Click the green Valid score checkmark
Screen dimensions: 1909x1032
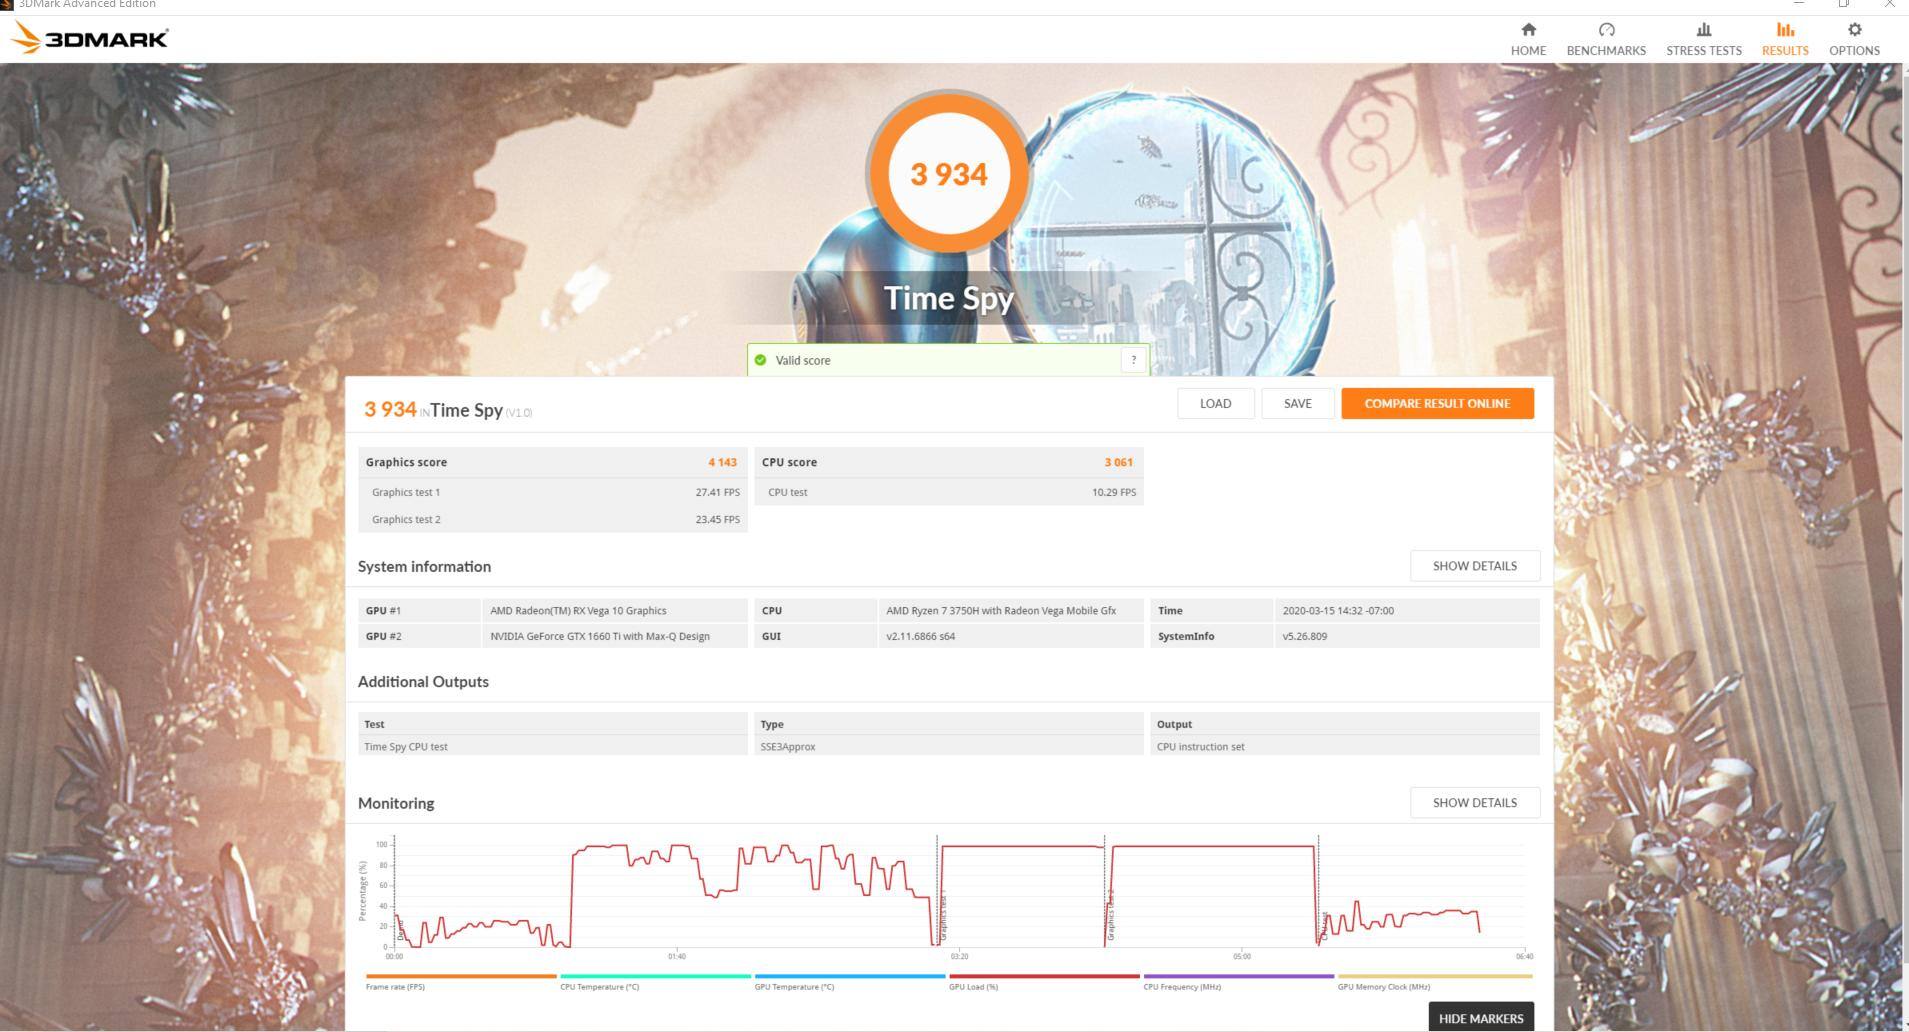760,360
